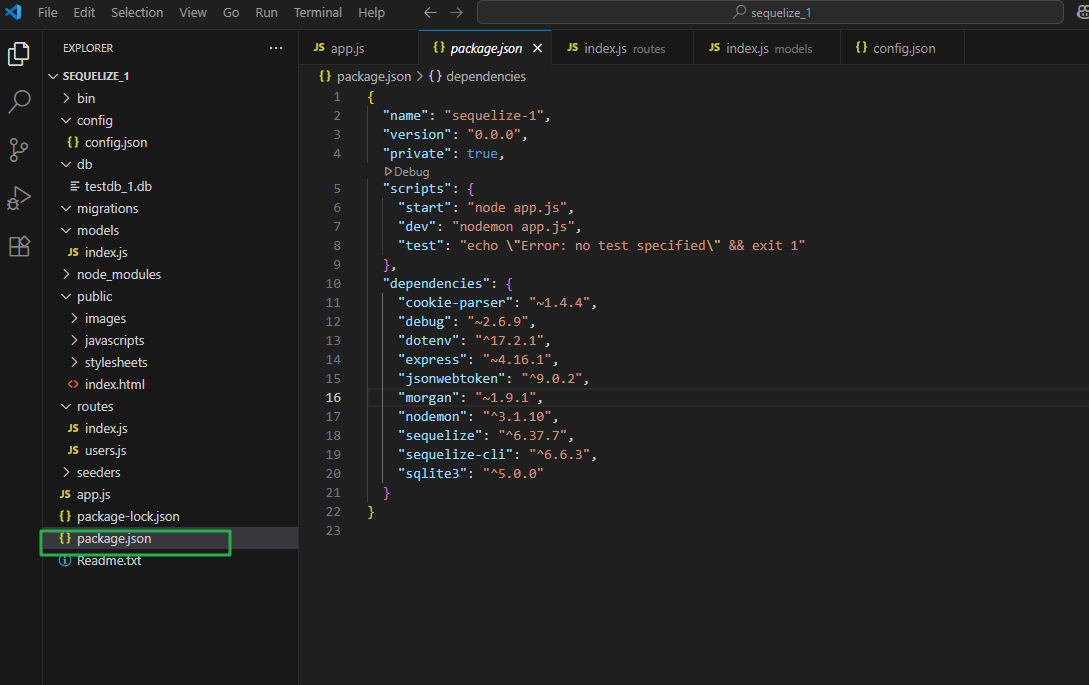Go forward with the right arrow

coord(456,13)
